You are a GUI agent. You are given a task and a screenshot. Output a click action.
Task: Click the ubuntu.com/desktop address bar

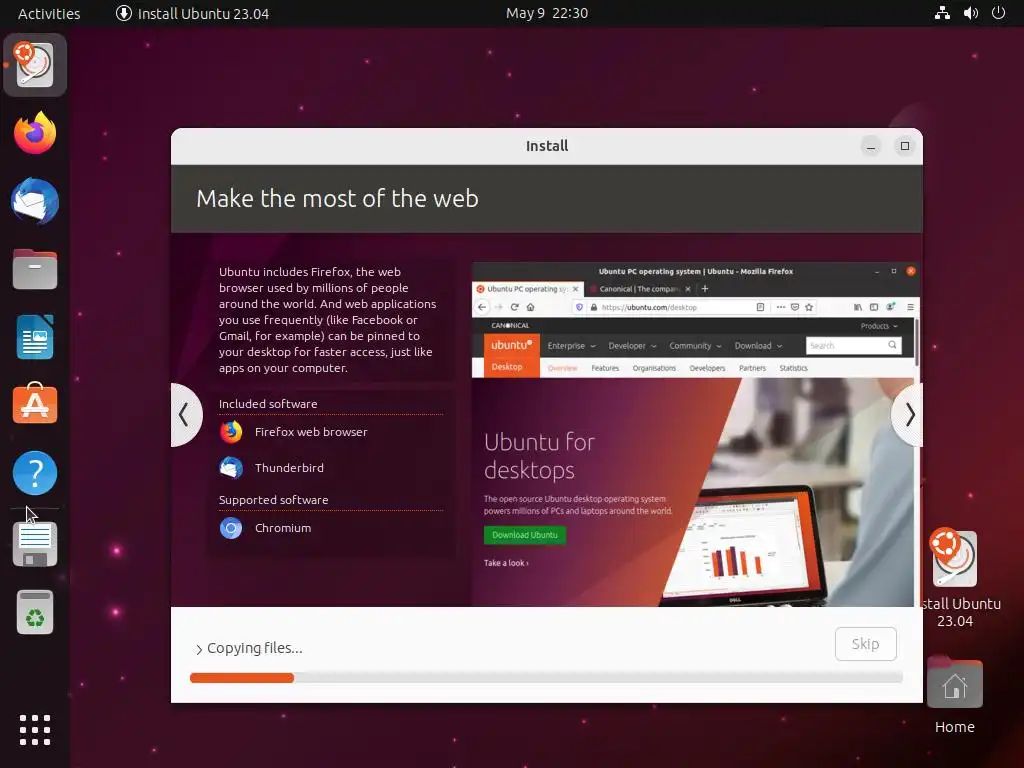tap(670, 307)
